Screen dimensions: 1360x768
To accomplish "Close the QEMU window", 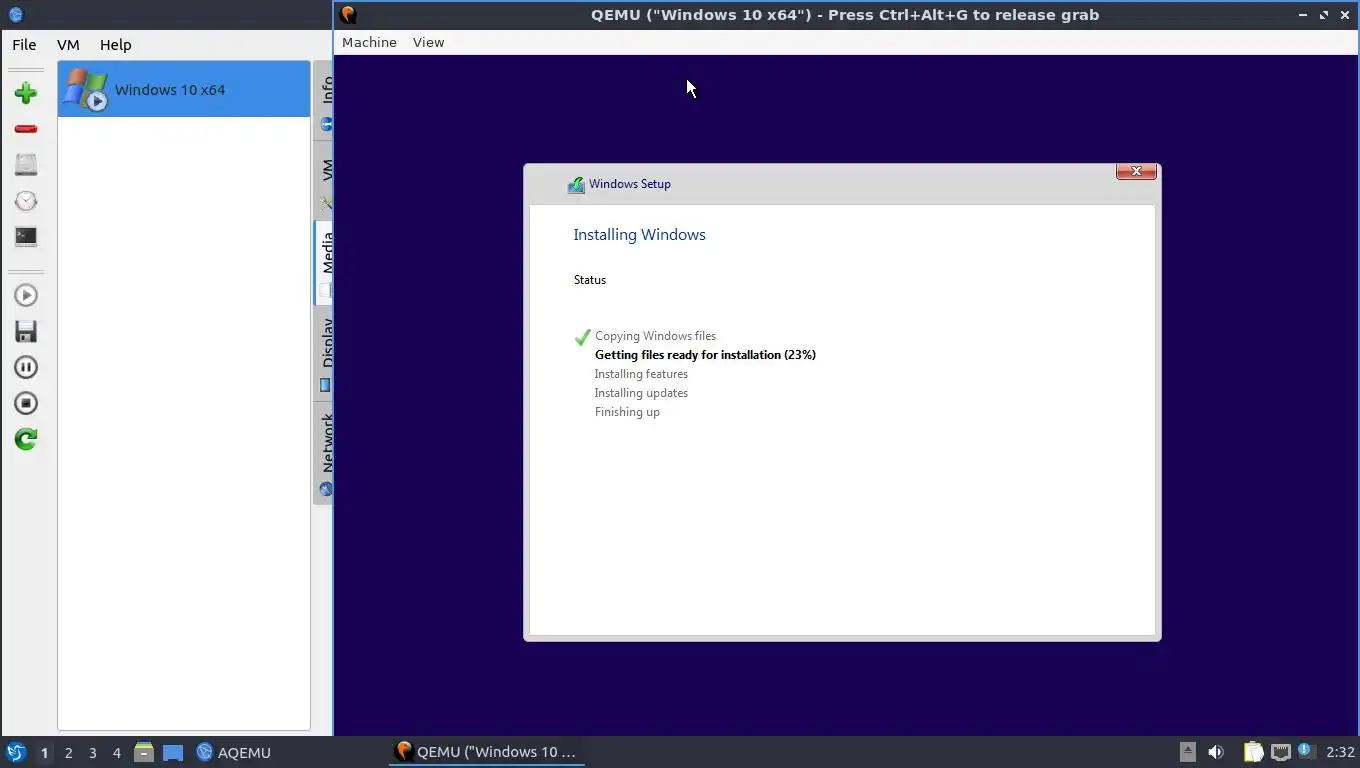I will point(1346,15).
